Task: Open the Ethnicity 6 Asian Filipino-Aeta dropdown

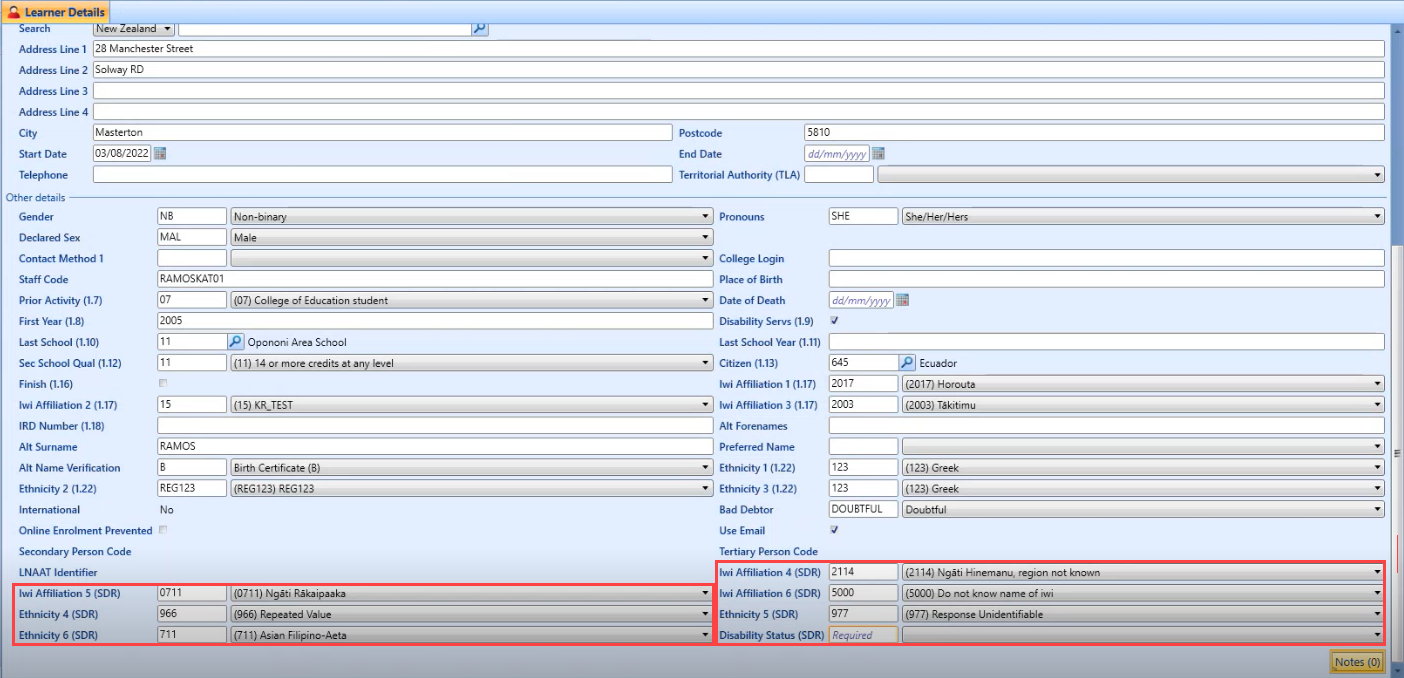Action: 471,635
